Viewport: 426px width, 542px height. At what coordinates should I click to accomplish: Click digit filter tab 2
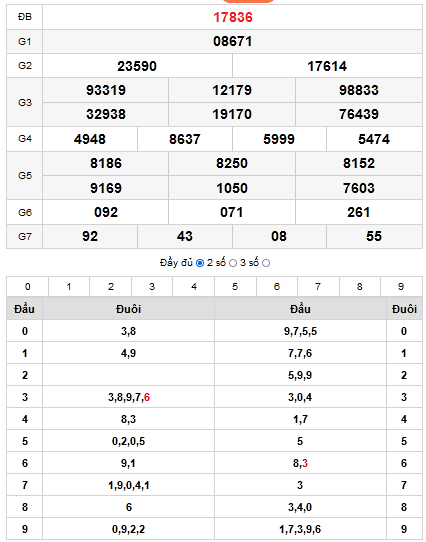111,287
